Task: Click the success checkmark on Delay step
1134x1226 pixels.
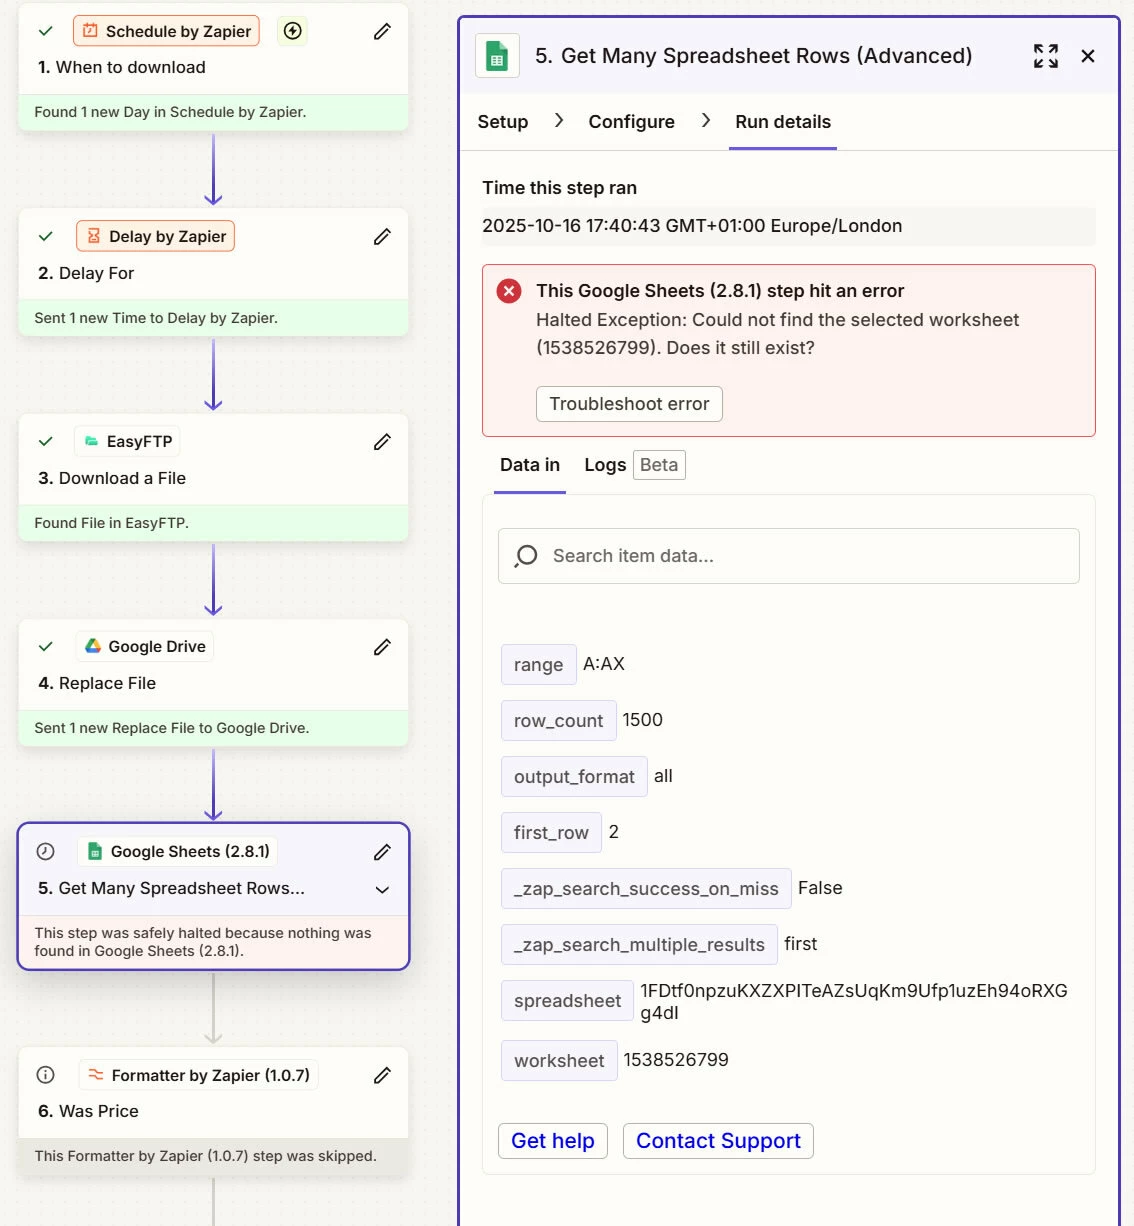Action: (x=45, y=236)
